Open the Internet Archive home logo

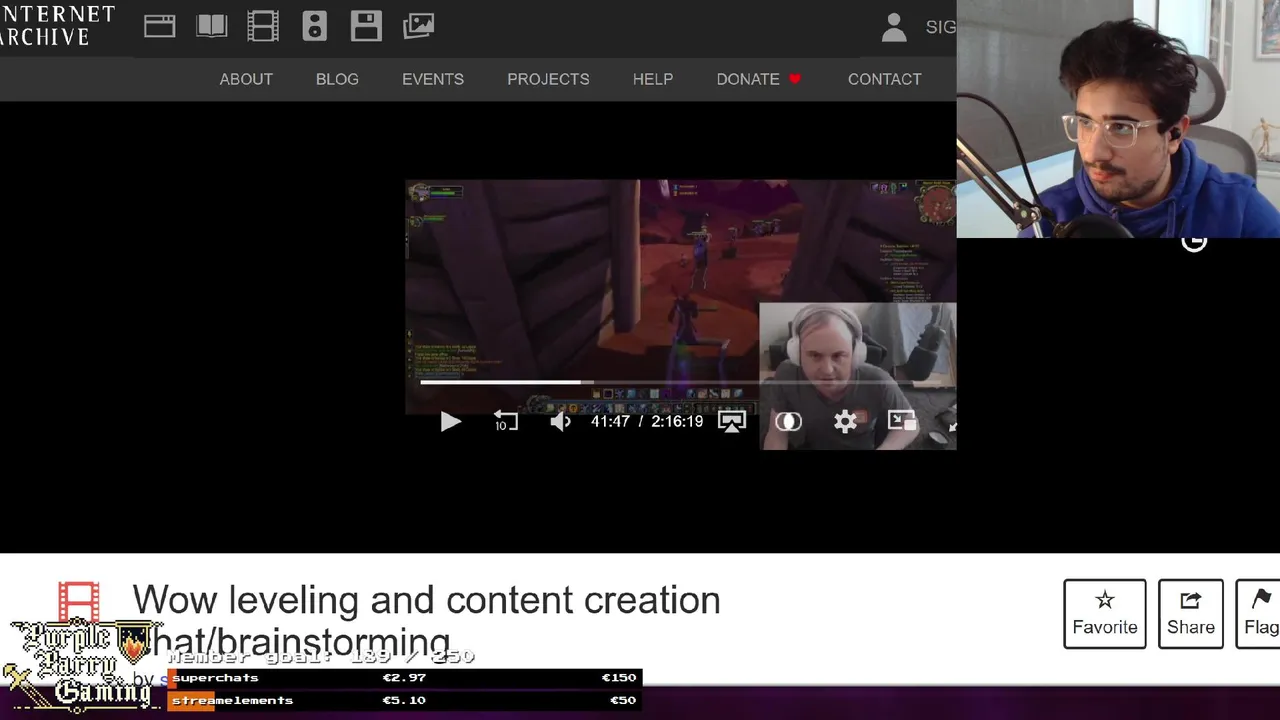pyautogui.click(x=57, y=26)
